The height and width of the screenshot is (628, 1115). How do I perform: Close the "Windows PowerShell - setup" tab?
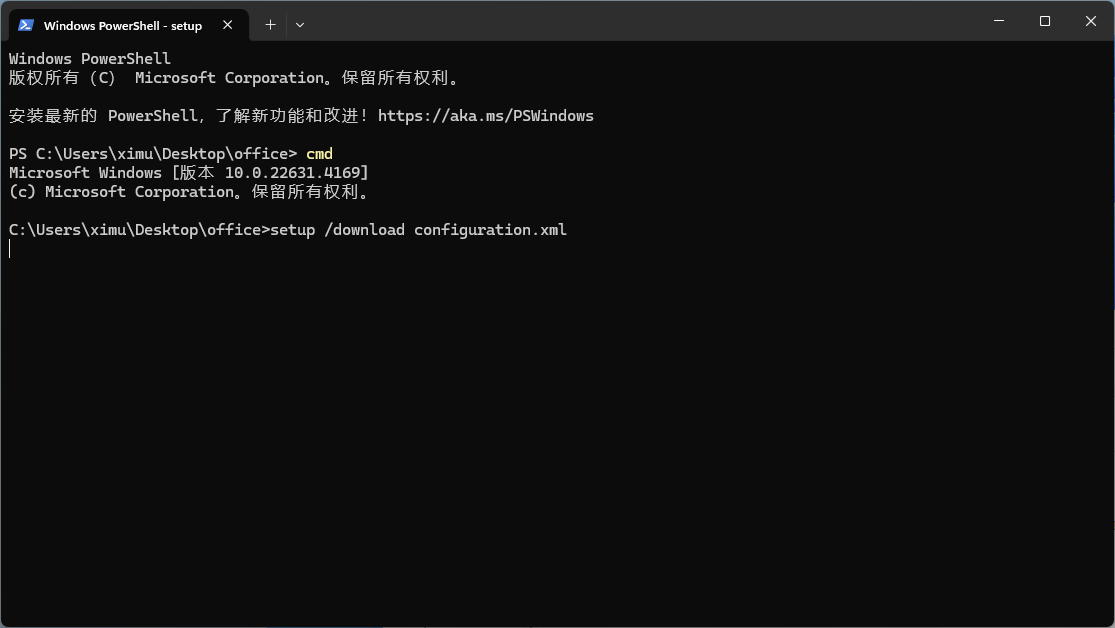[x=228, y=25]
